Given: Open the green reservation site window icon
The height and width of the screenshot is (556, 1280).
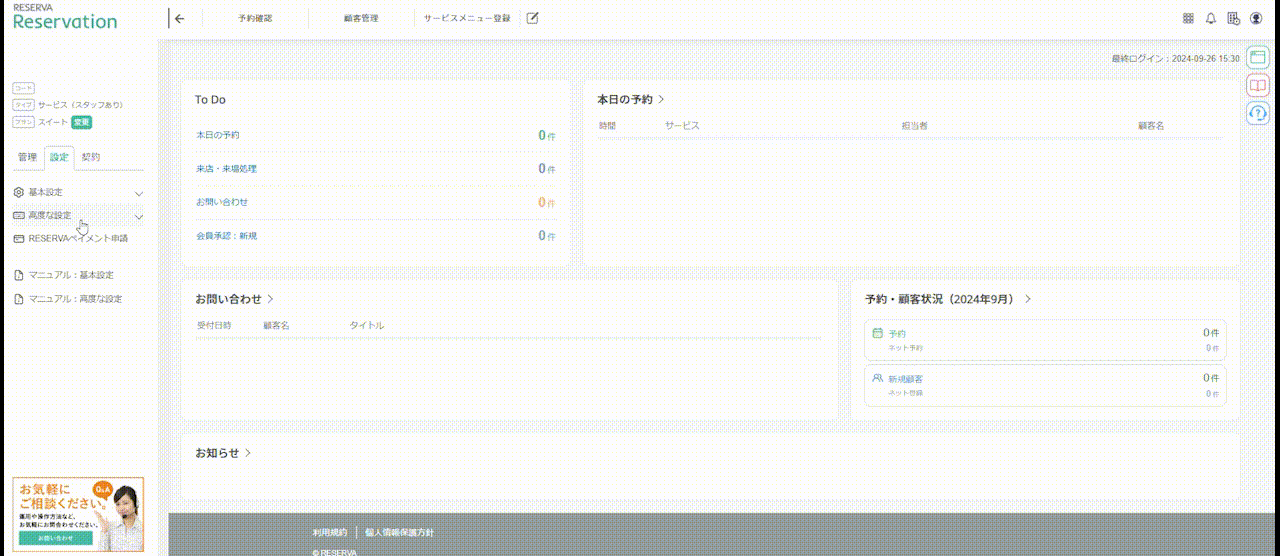Looking at the screenshot, I should [1257, 58].
